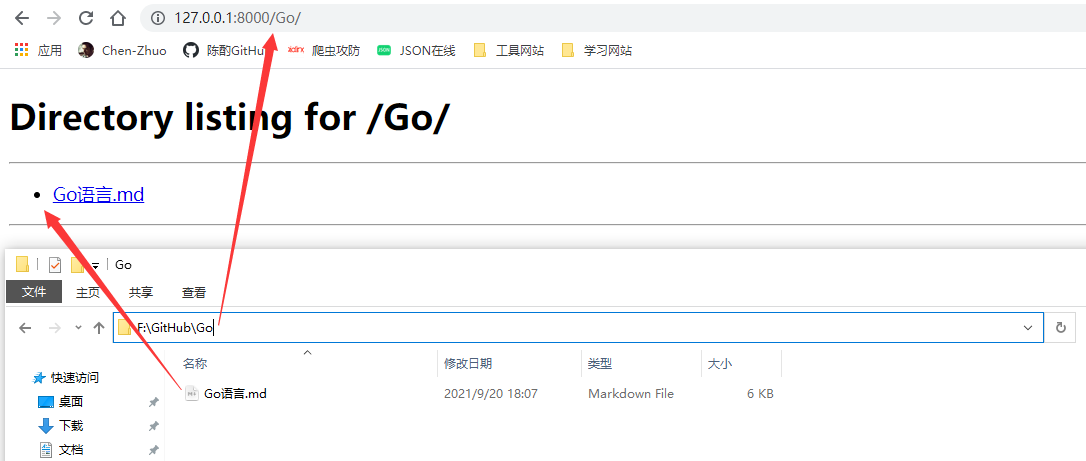Open the 学习网站 bookmark folder
The width and height of the screenshot is (1086, 461).
click(x=597, y=51)
